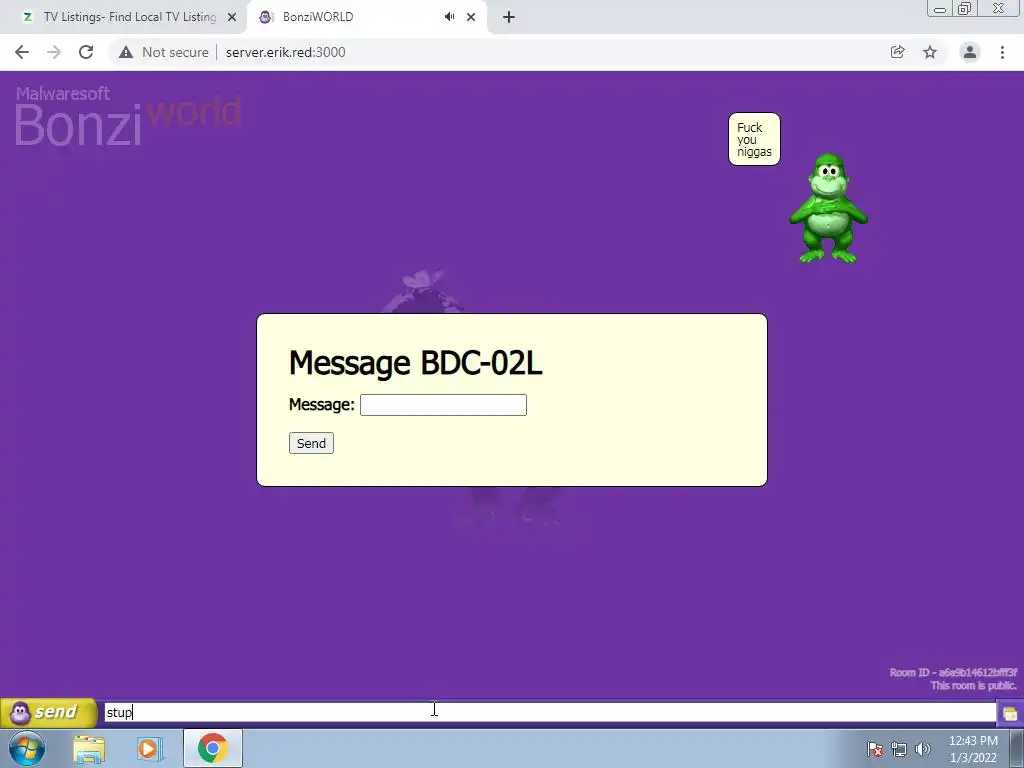Click the Not secure warning icon
The width and height of the screenshot is (1024, 768).
point(126,52)
